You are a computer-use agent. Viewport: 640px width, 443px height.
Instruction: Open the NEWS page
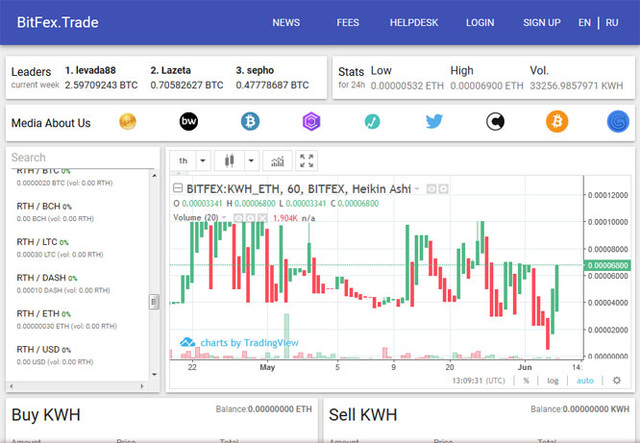[x=286, y=22]
